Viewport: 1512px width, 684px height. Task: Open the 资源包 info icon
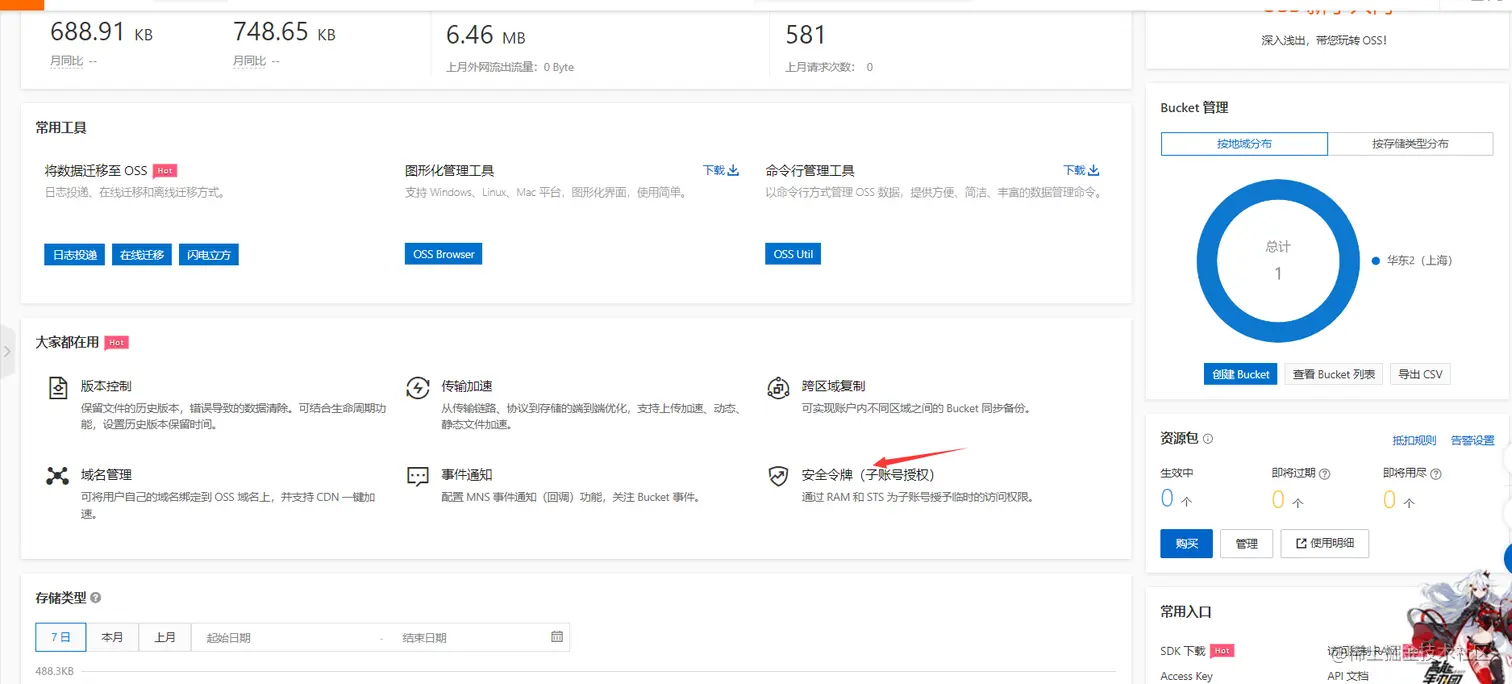pos(1208,438)
